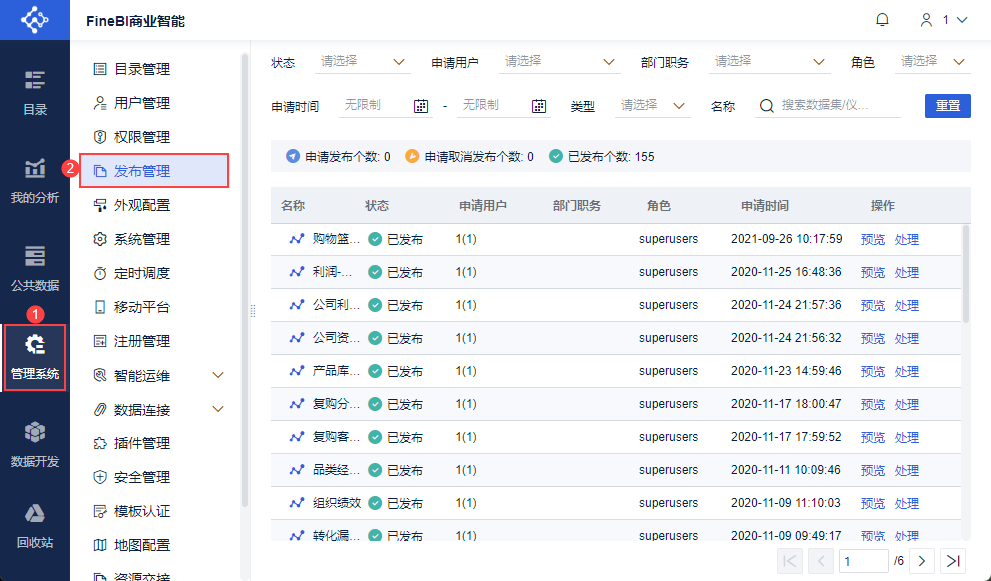Screen dimensions: 991x581
Task: Open the 目录 sidebar icon
Action: click(x=35, y=90)
